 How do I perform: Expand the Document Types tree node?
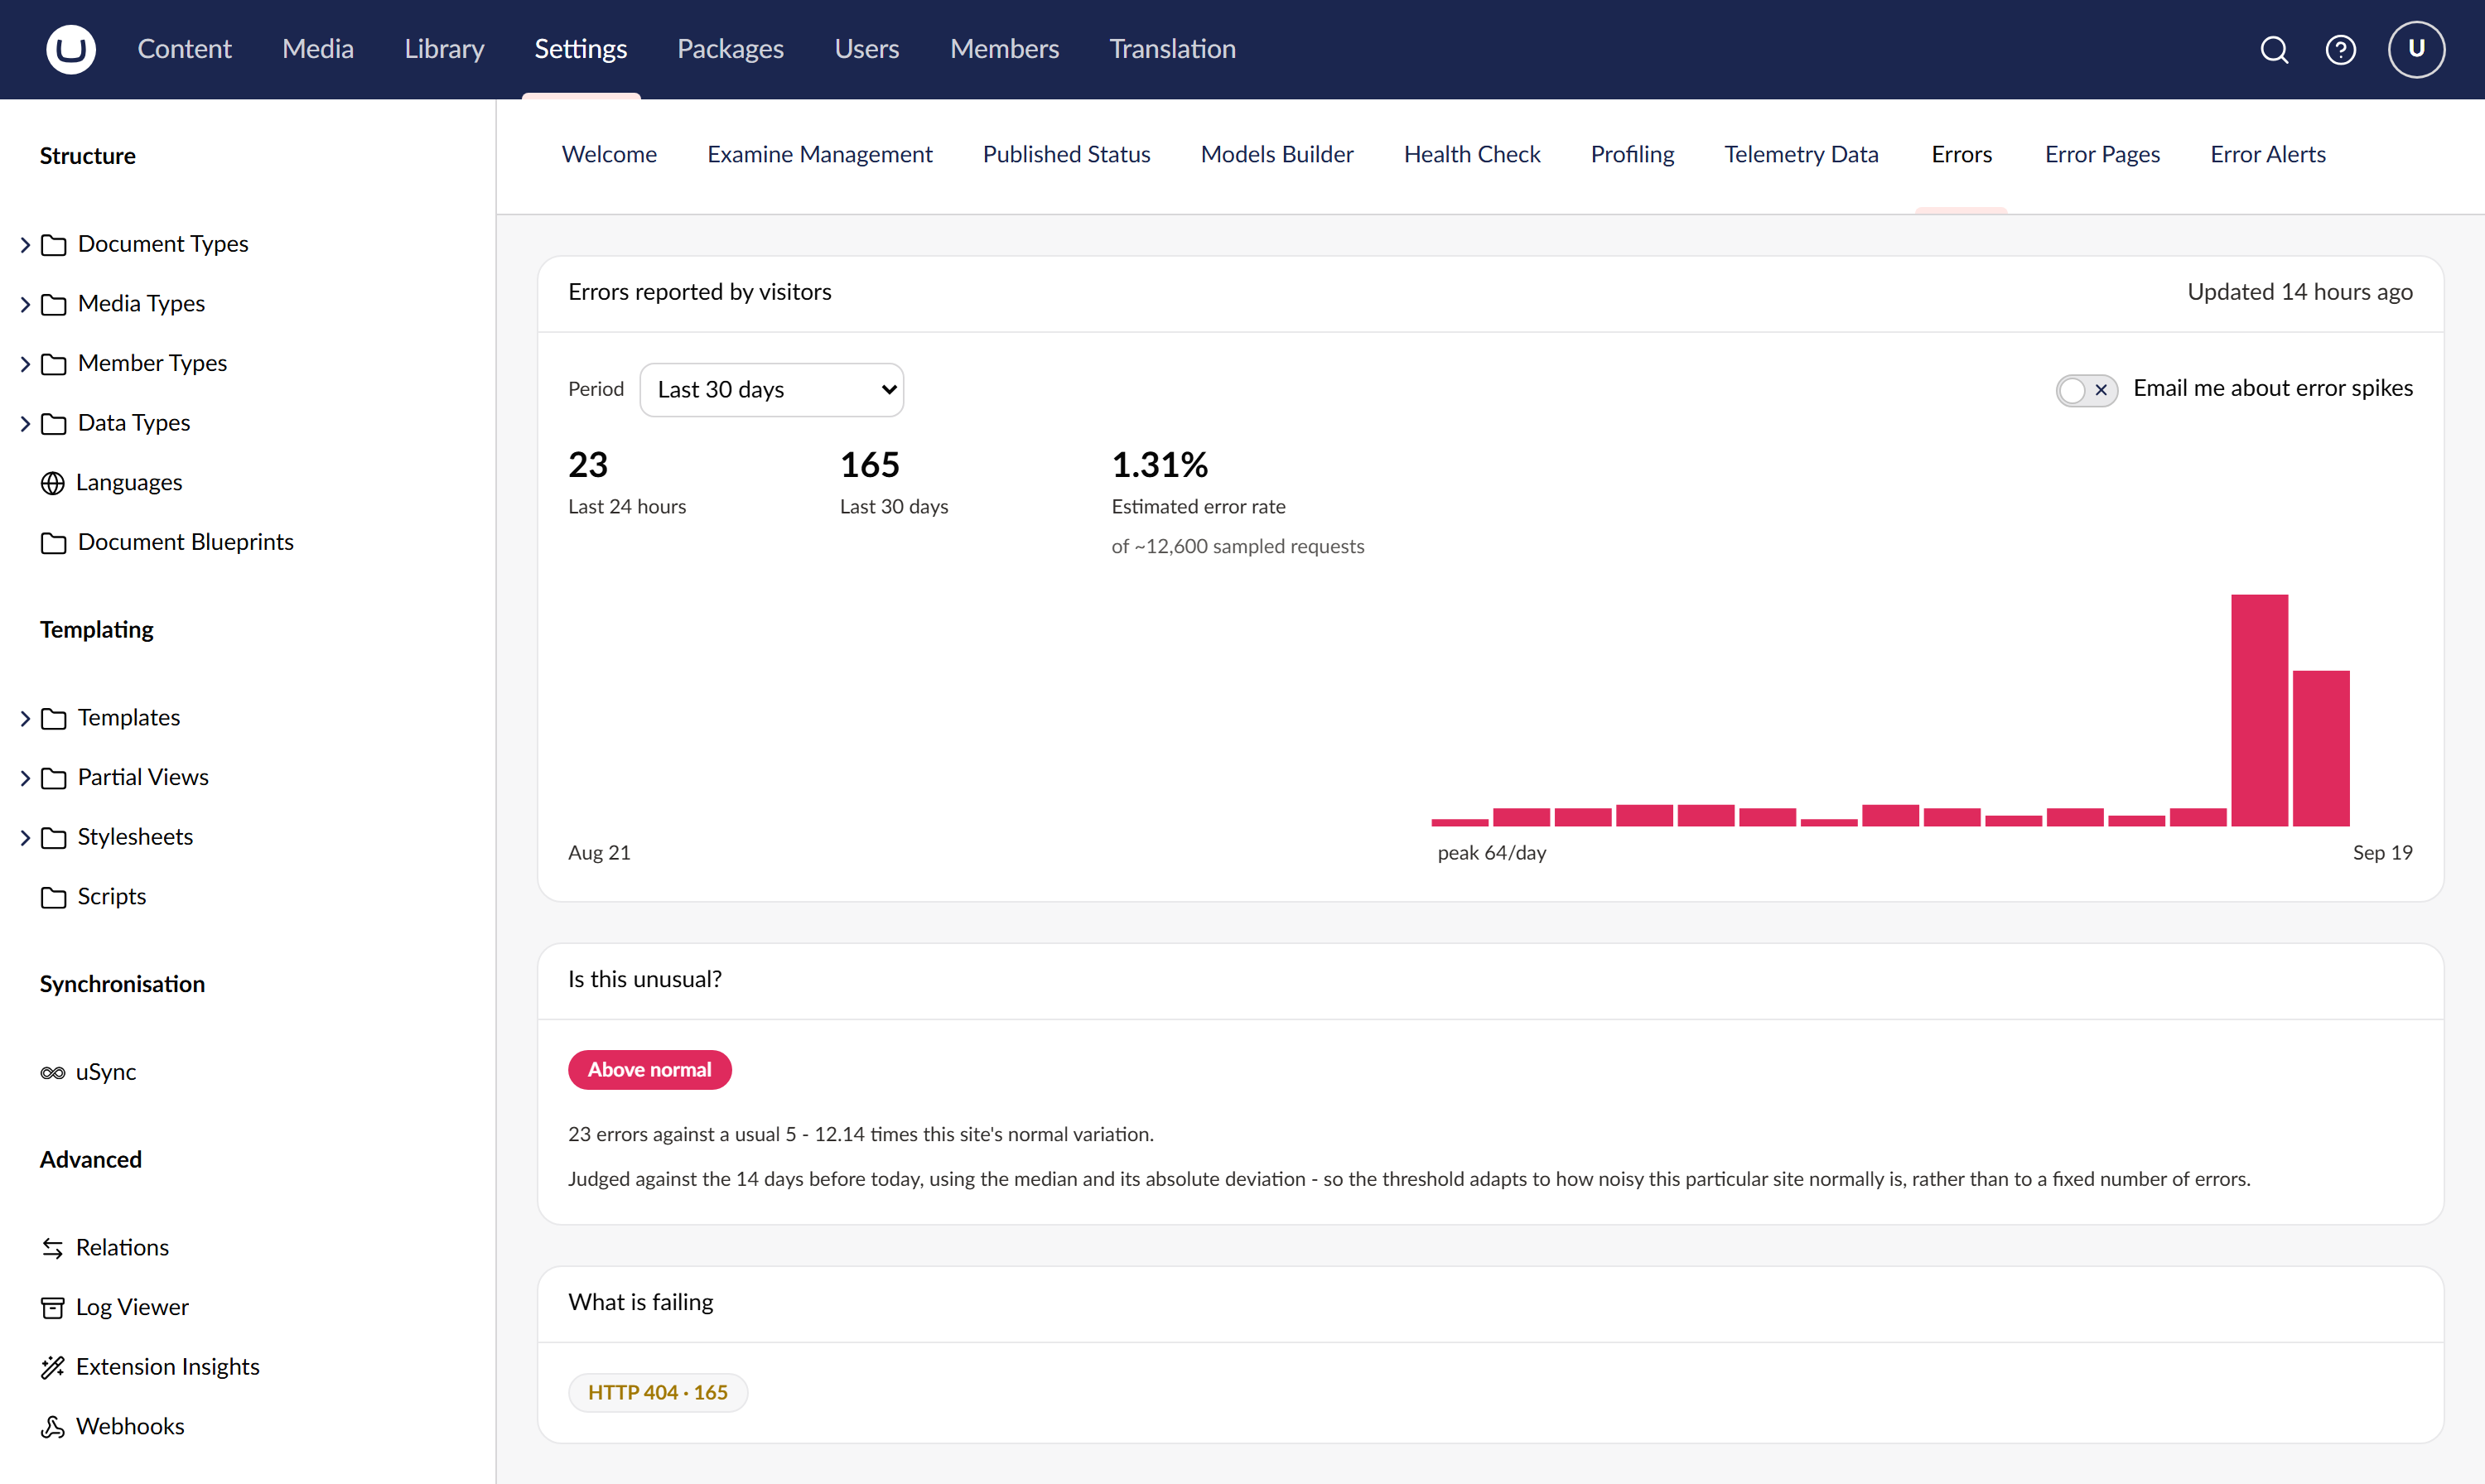pos(25,244)
